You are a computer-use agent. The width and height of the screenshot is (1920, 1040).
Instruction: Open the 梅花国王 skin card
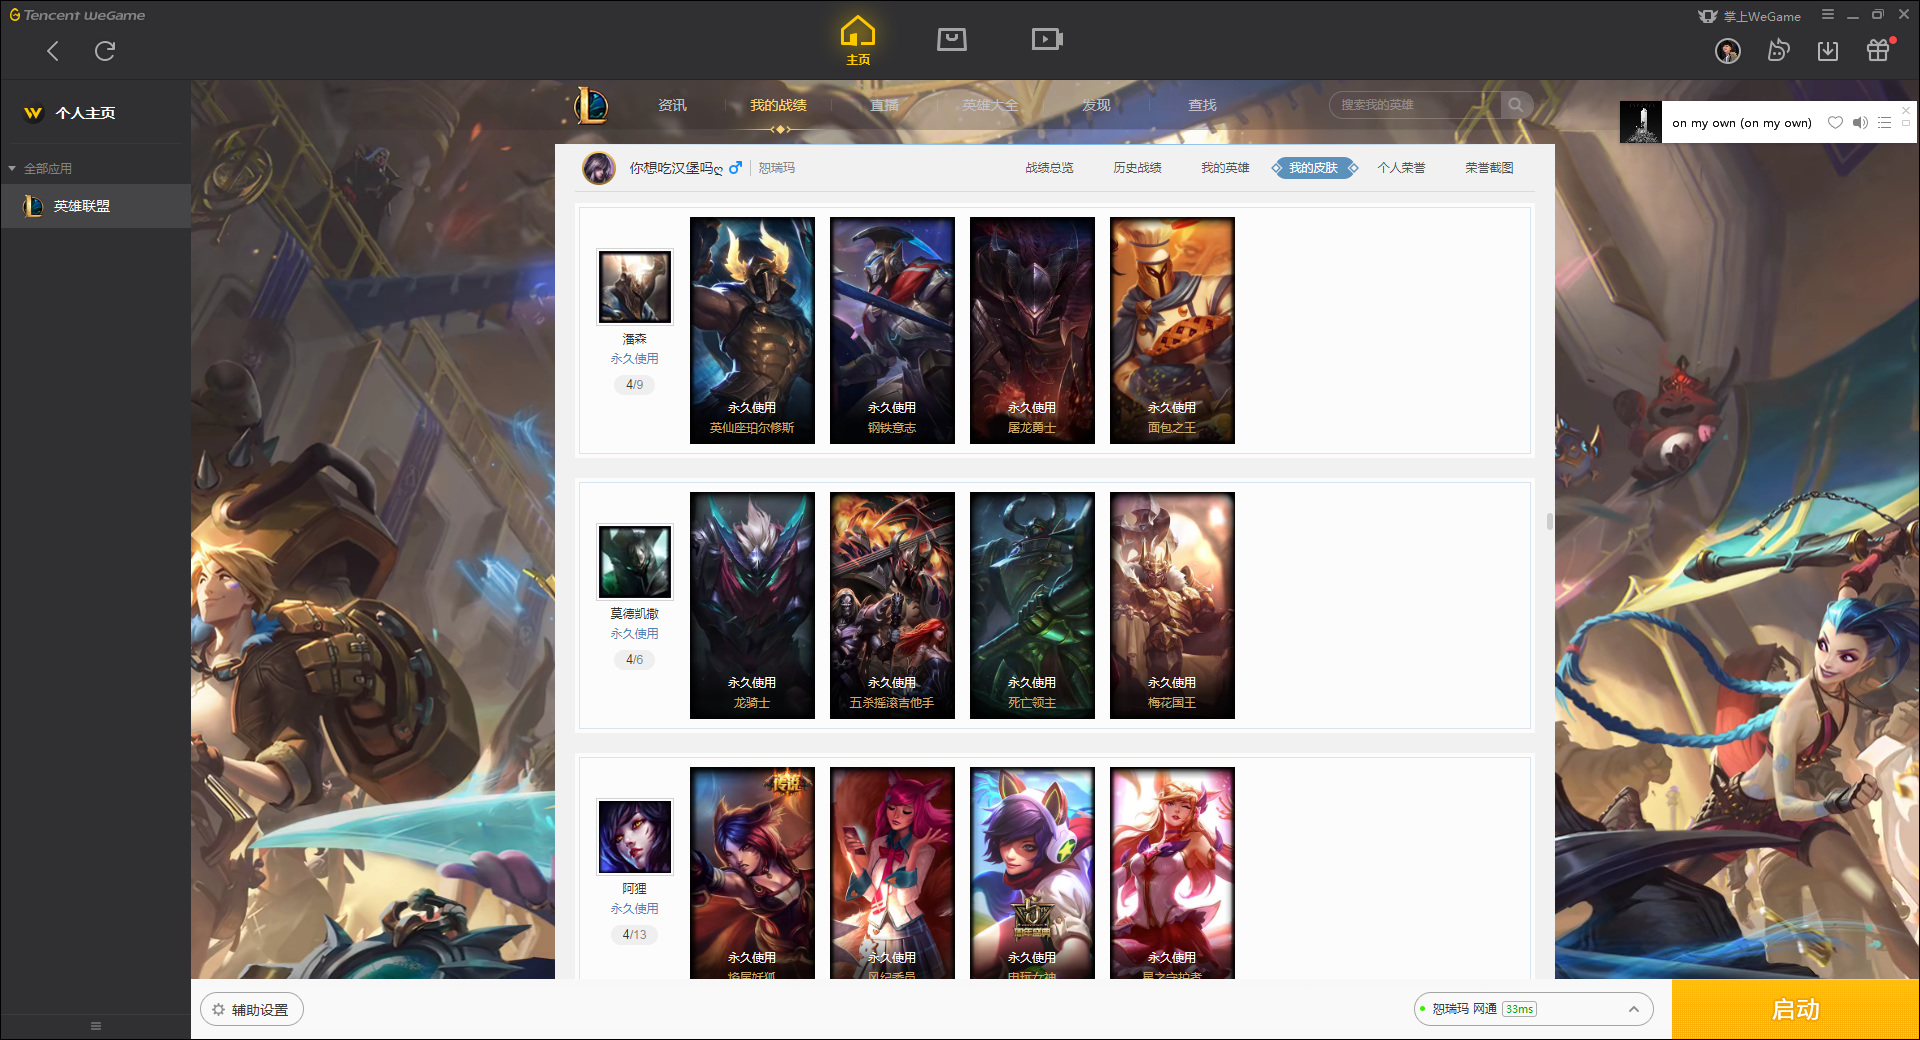pyautogui.click(x=1172, y=605)
